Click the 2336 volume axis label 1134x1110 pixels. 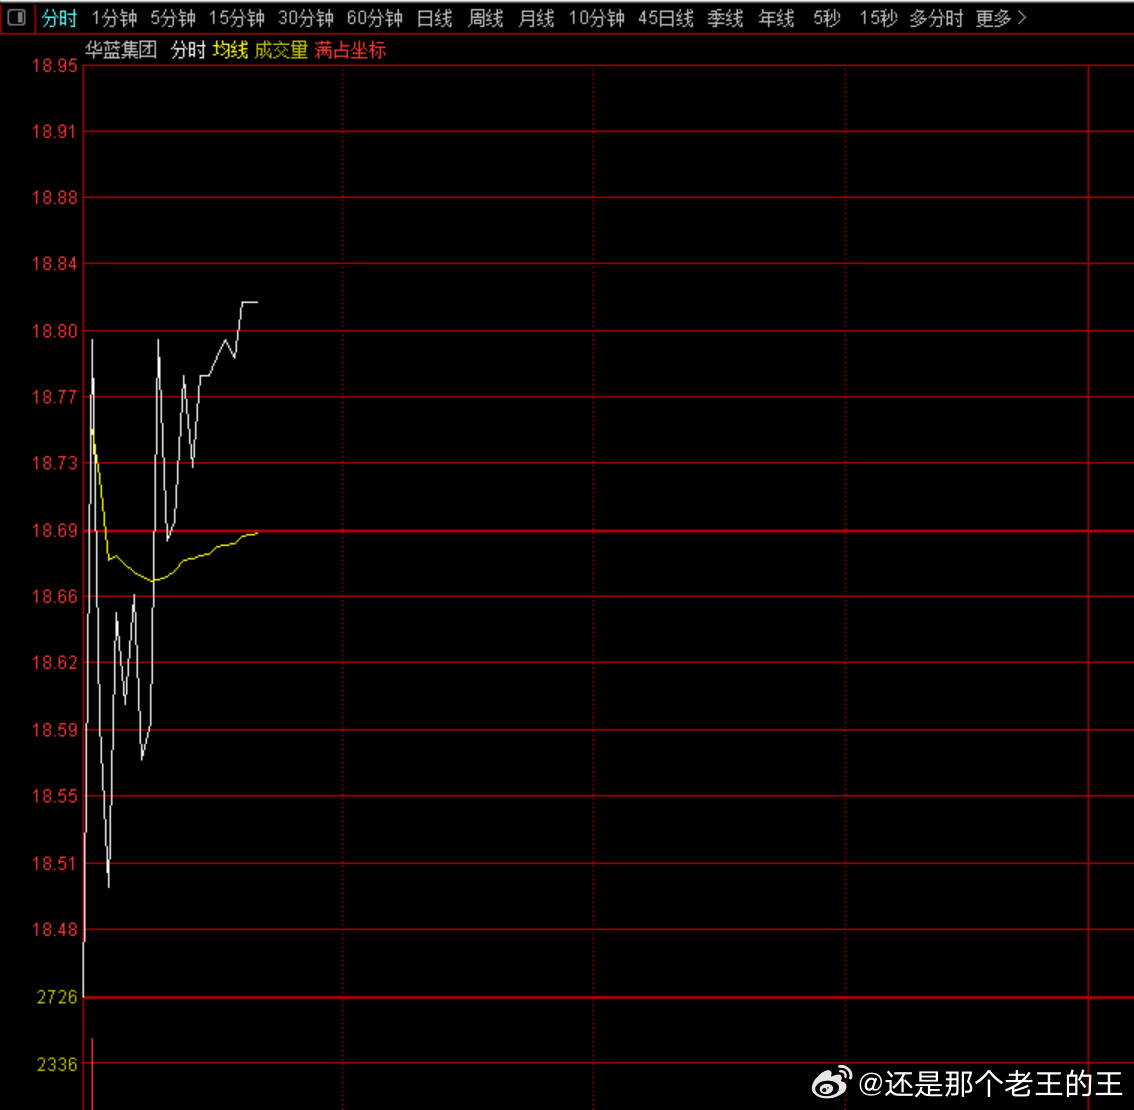tap(57, 1064)
